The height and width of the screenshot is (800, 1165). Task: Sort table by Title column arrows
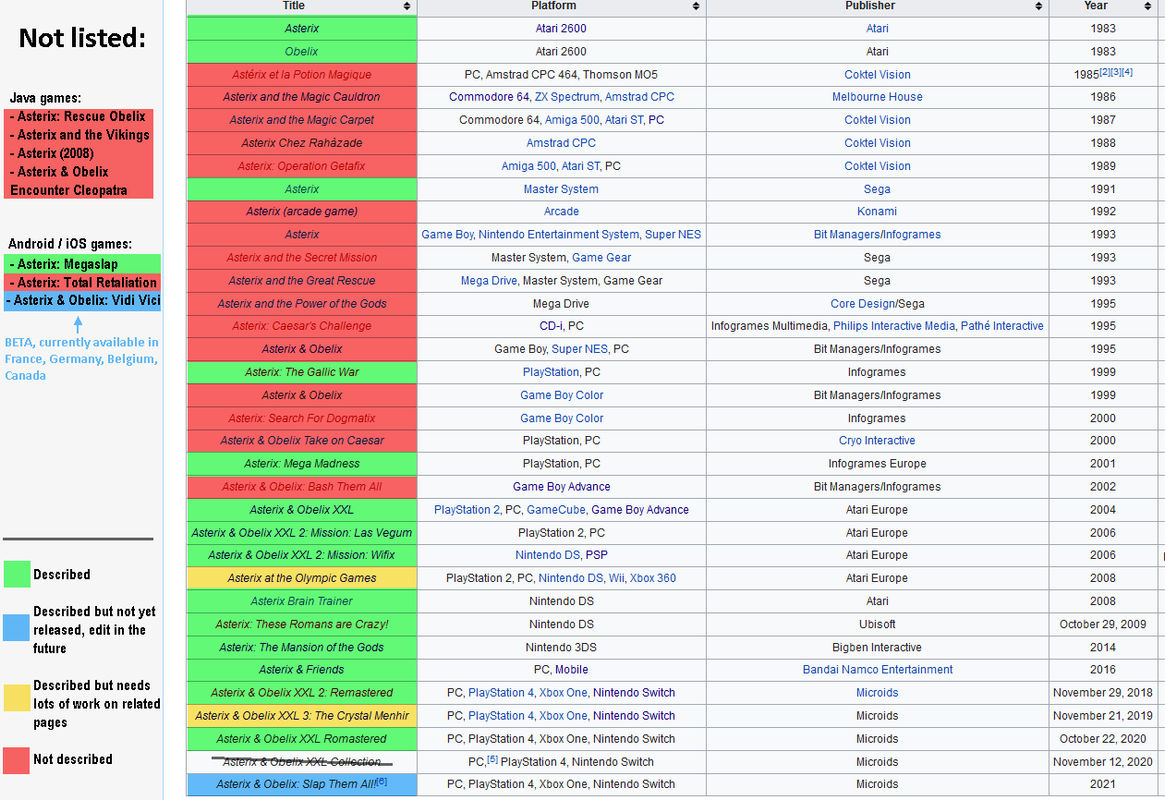pos(406,6)
